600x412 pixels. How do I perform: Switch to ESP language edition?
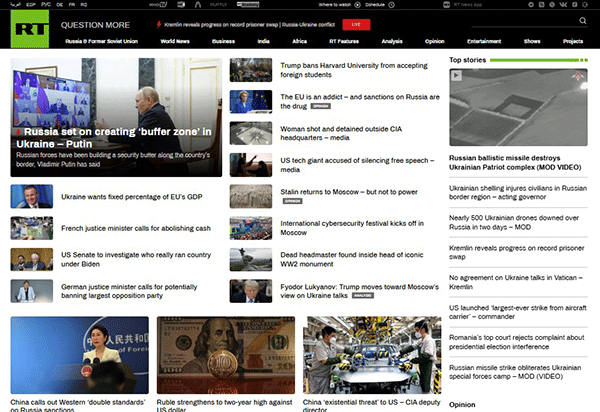point(31,5)
